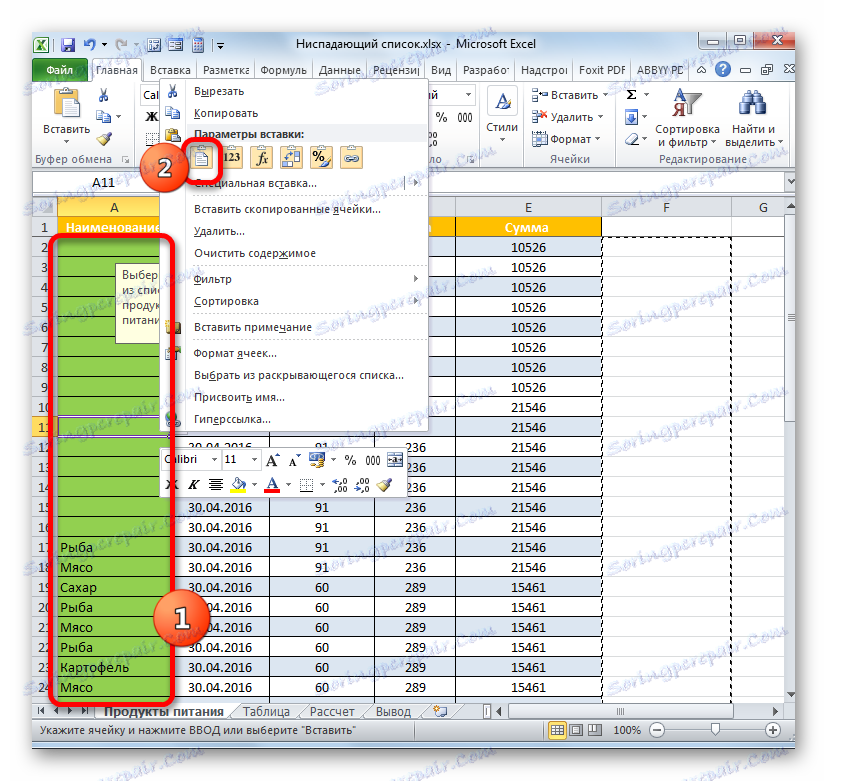Click zoom in plus button

(x=773, y=730)
